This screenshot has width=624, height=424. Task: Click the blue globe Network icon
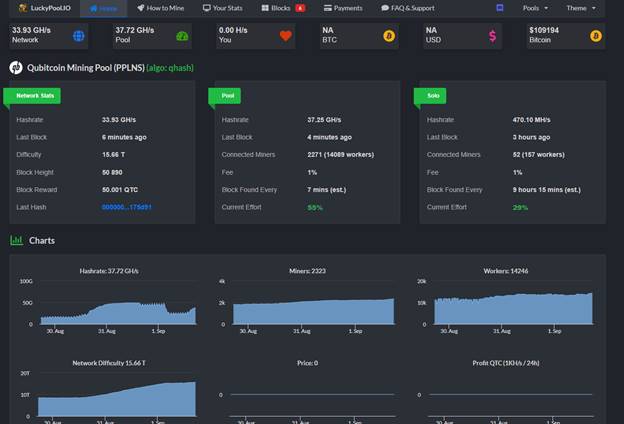tap(78, 36)
